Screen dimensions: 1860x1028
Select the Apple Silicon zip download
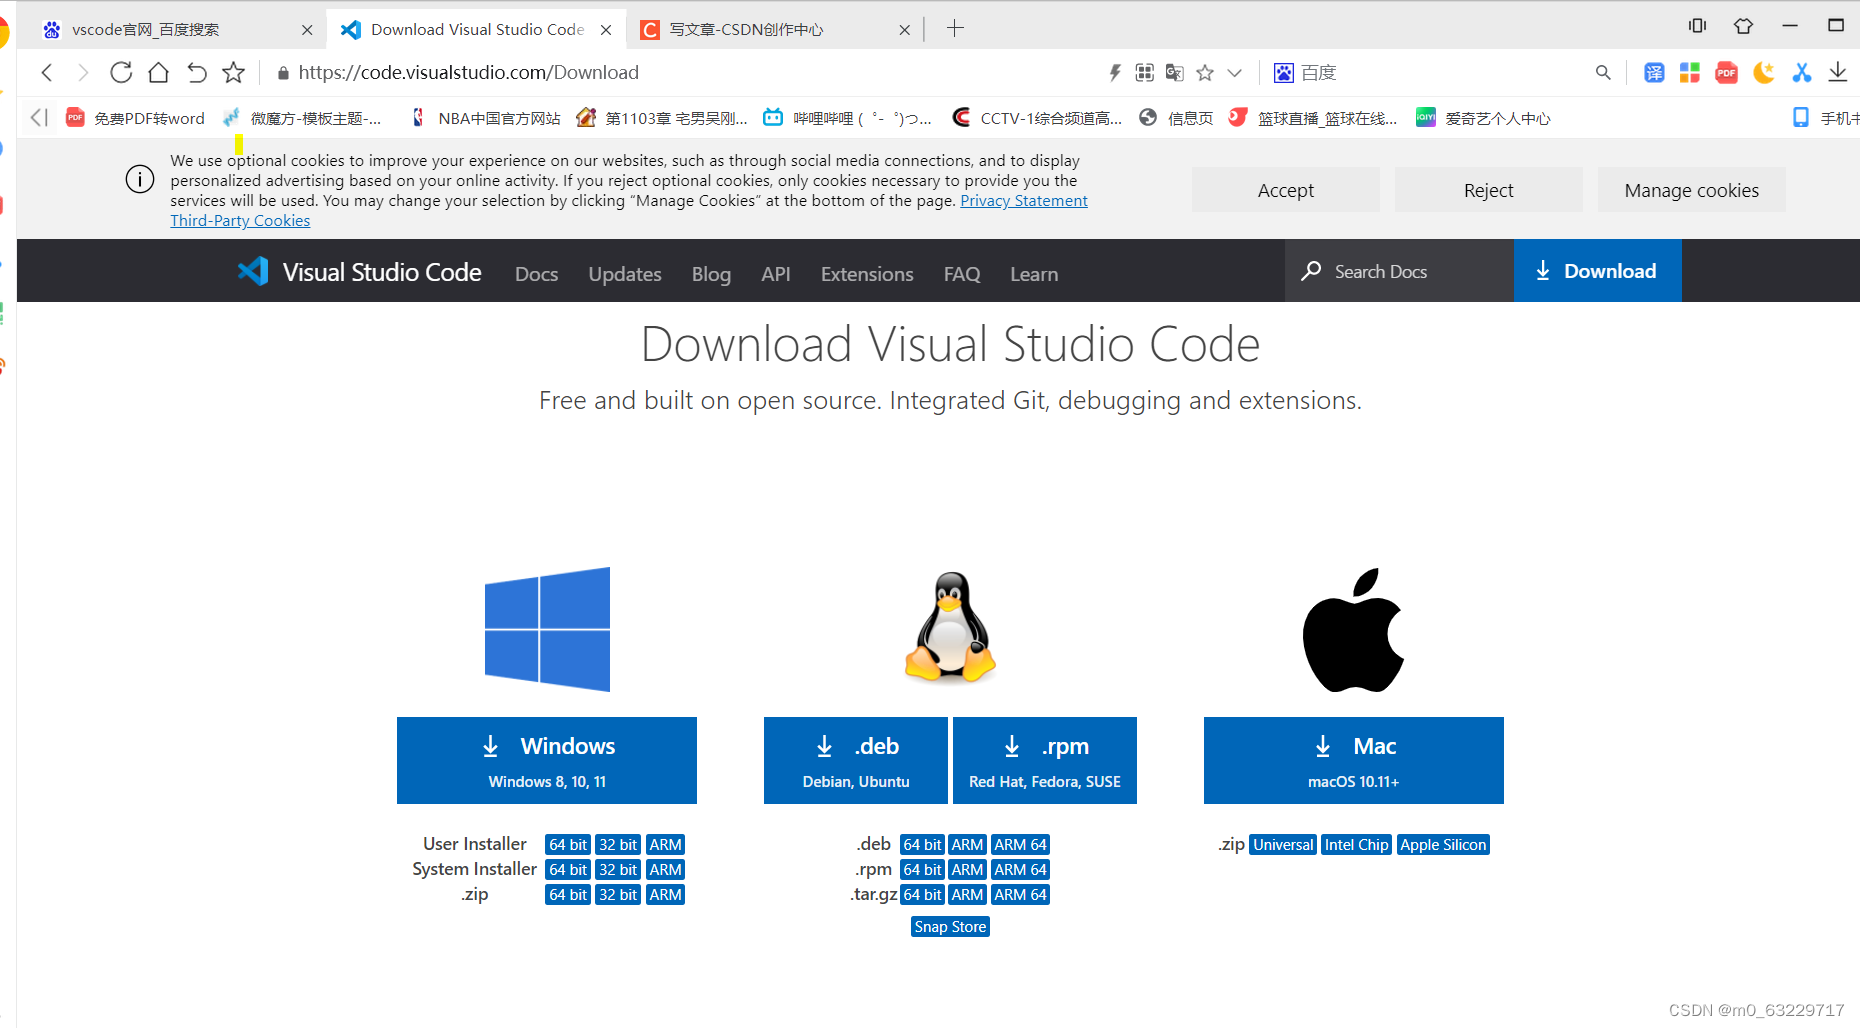click(1443, 845)
